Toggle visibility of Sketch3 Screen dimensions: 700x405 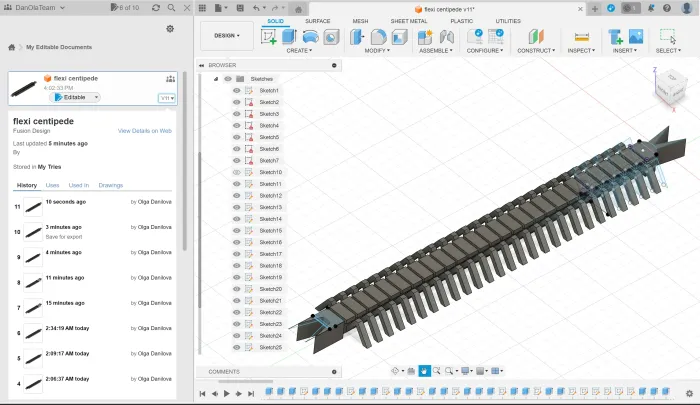click(x=237, y=114)
